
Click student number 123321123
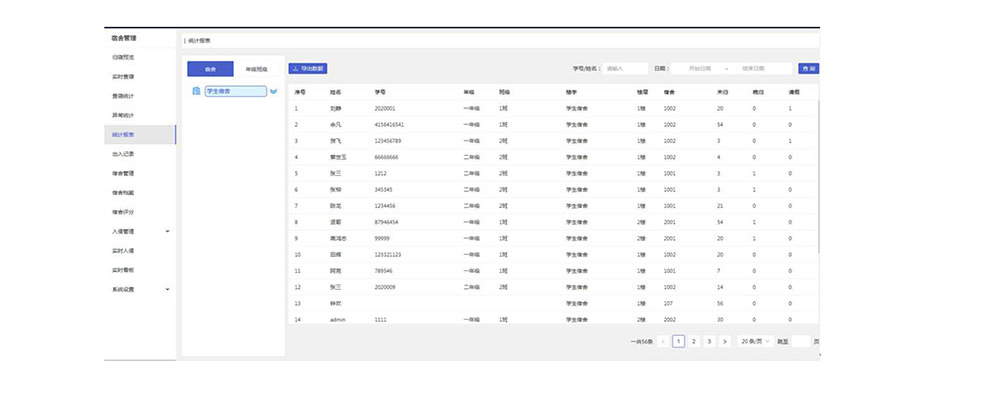(x=388, y=255)
